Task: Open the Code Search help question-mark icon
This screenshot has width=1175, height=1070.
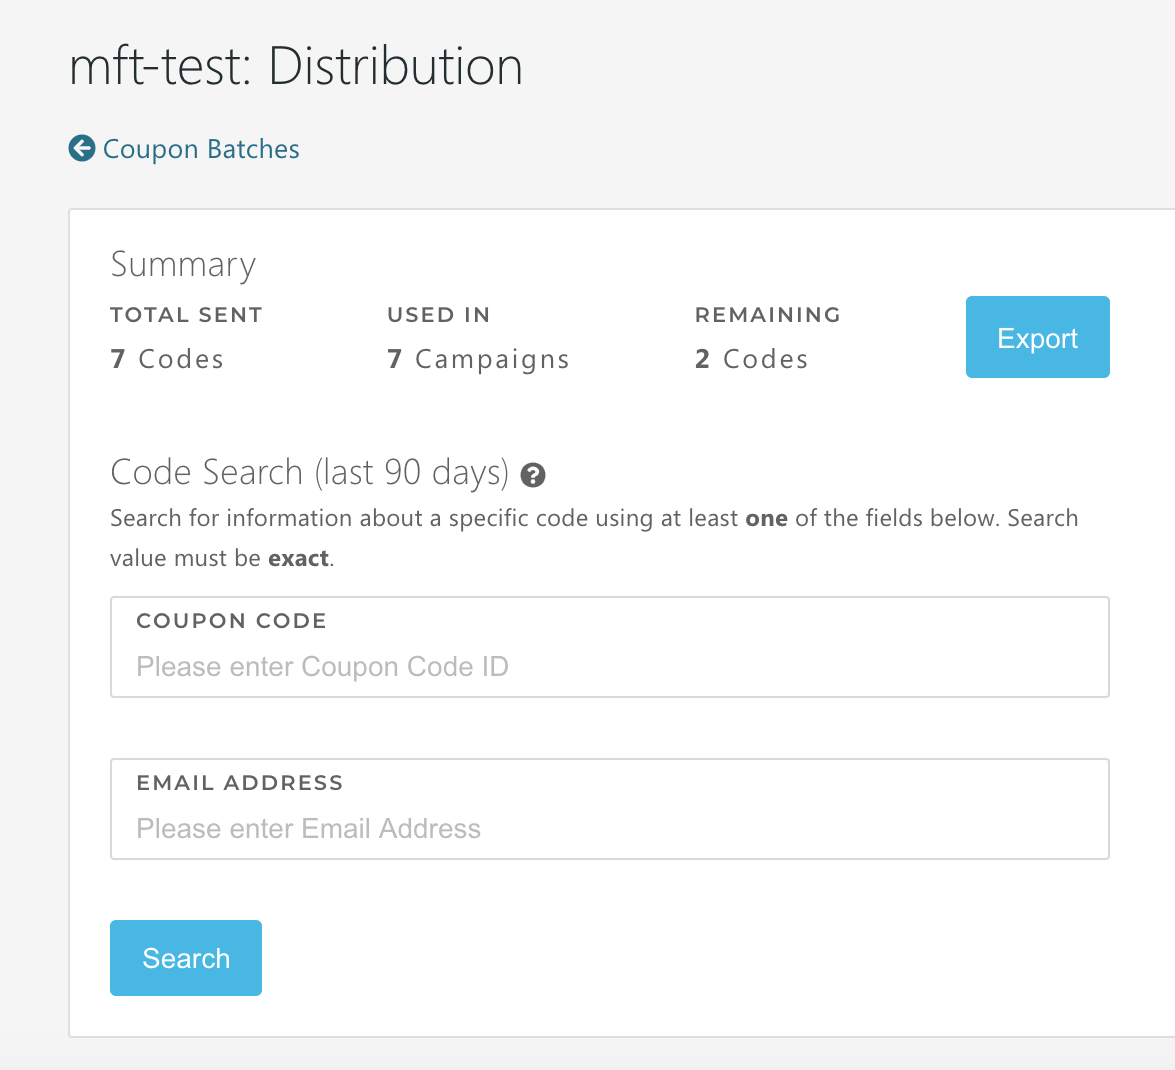Action: (533, 475)
